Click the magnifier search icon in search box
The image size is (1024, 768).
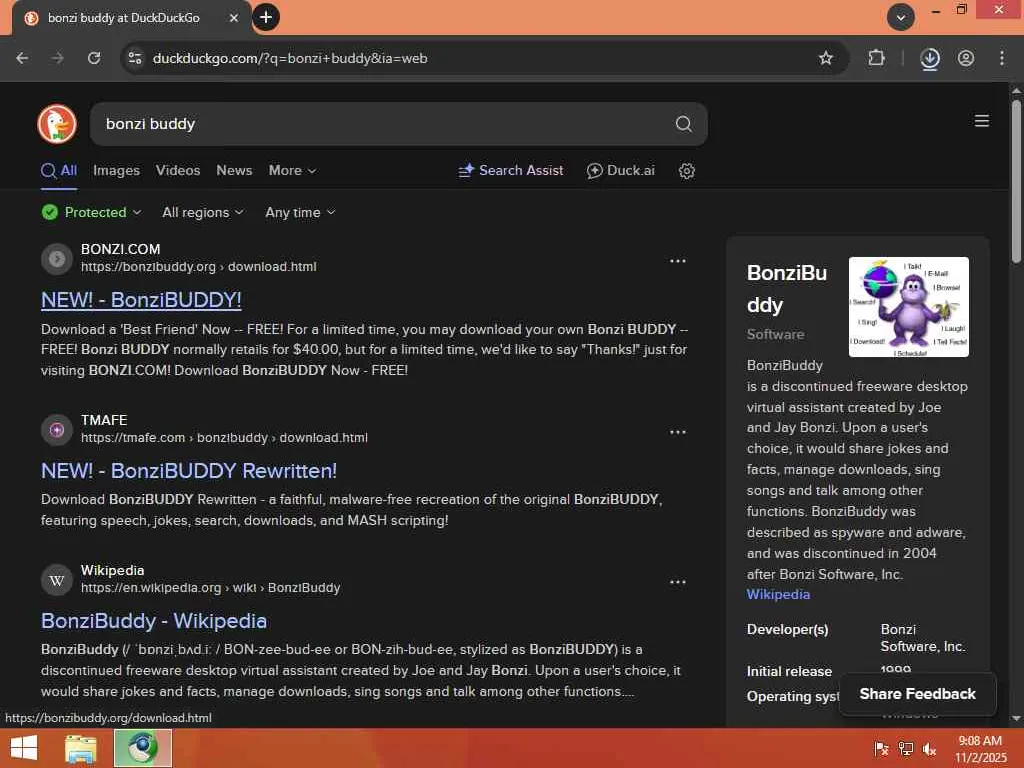tap(683, 124)
